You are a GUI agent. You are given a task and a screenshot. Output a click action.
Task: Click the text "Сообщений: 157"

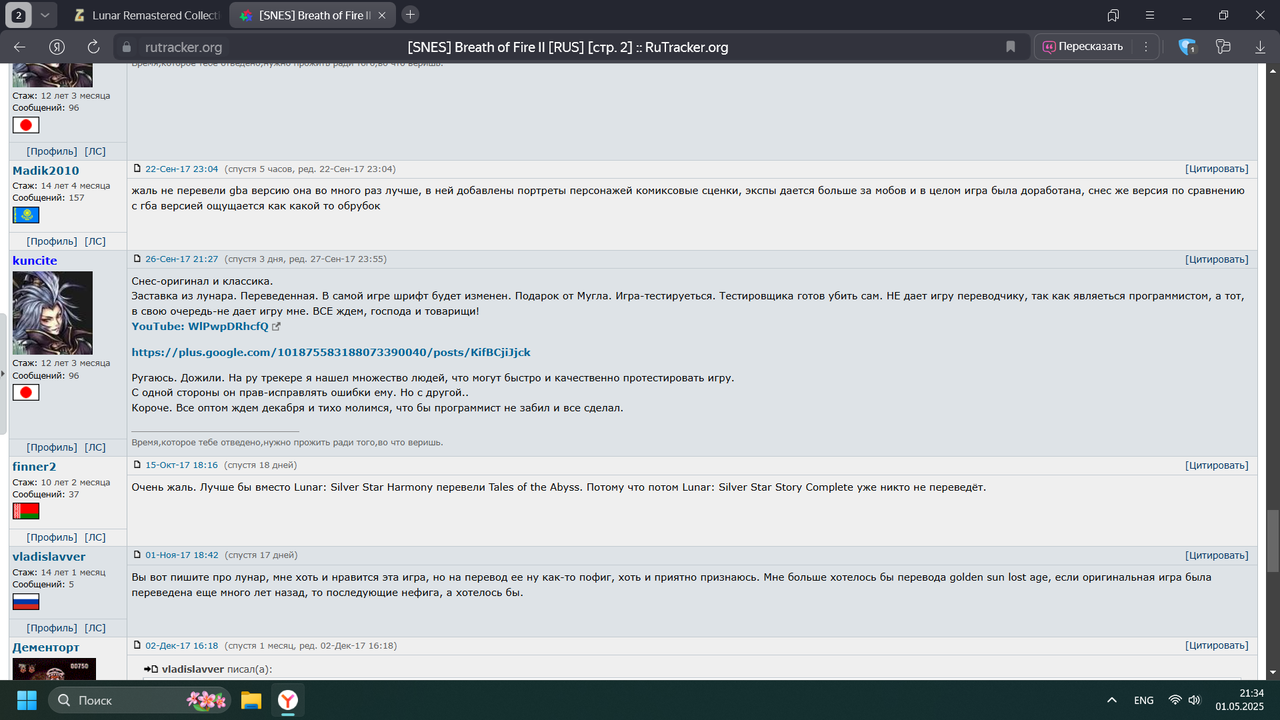pyautogui.click(x=48, y=198)
